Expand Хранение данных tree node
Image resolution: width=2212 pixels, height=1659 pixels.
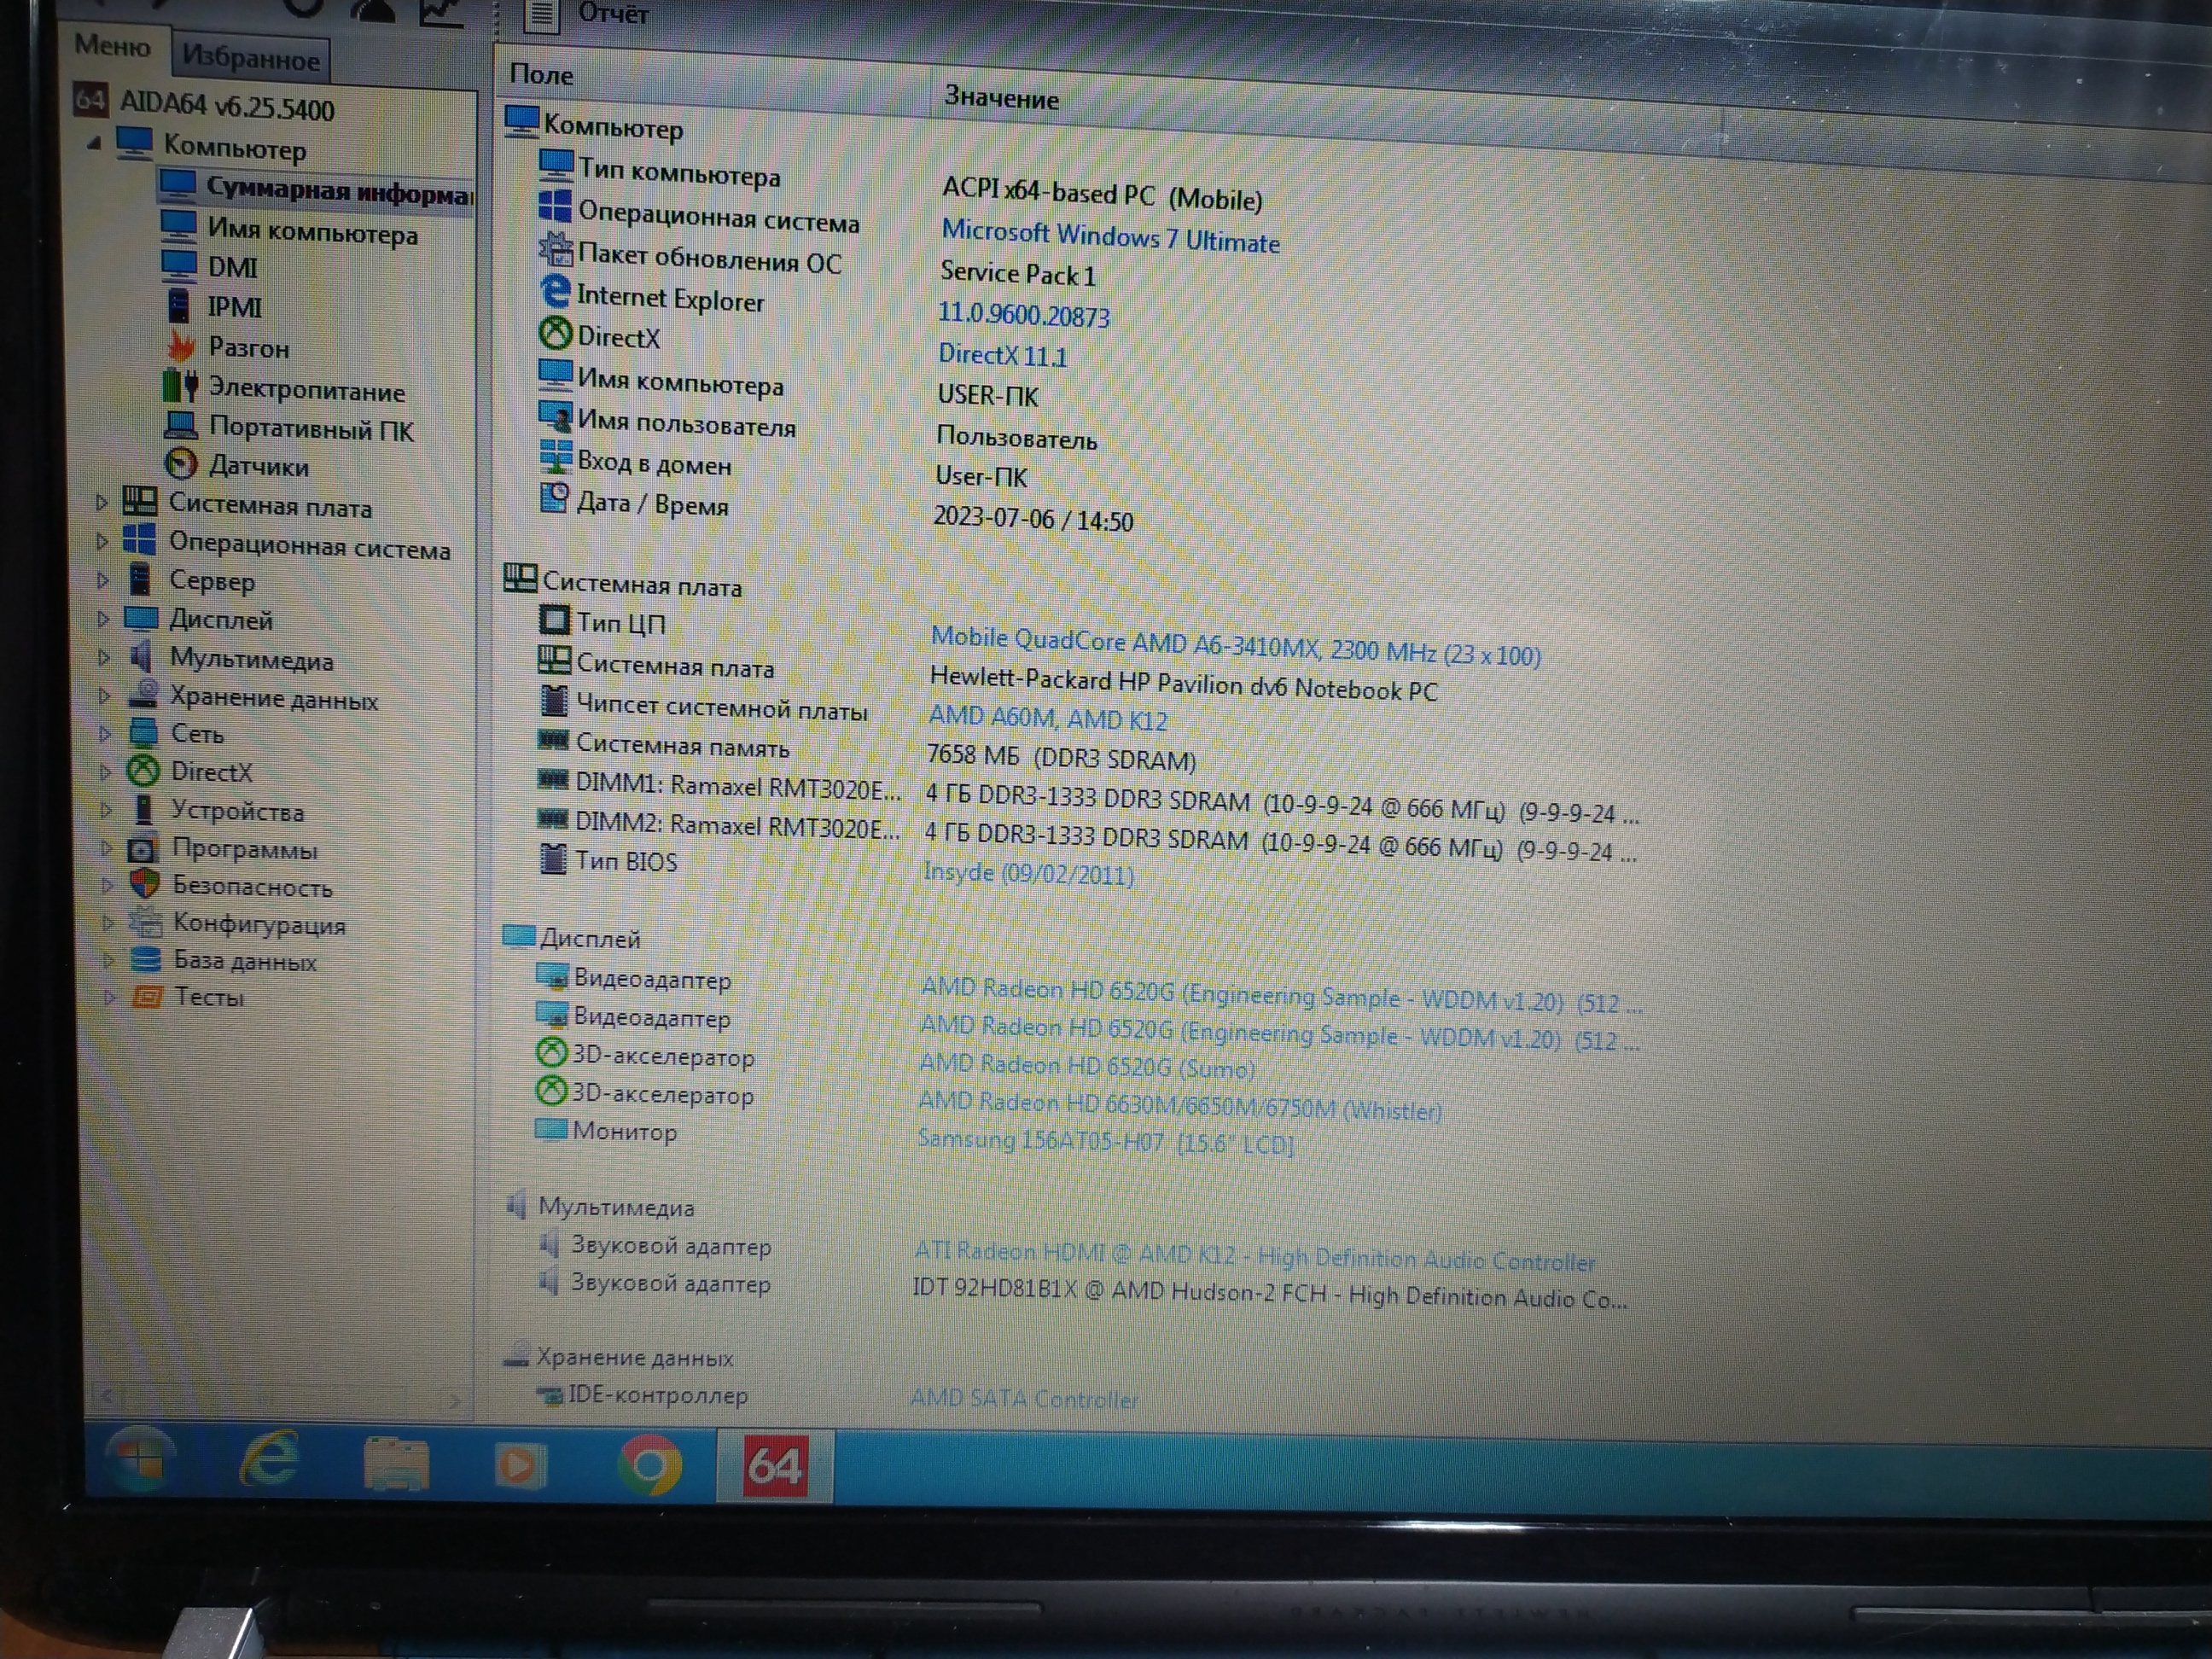(x=104, y=695)
